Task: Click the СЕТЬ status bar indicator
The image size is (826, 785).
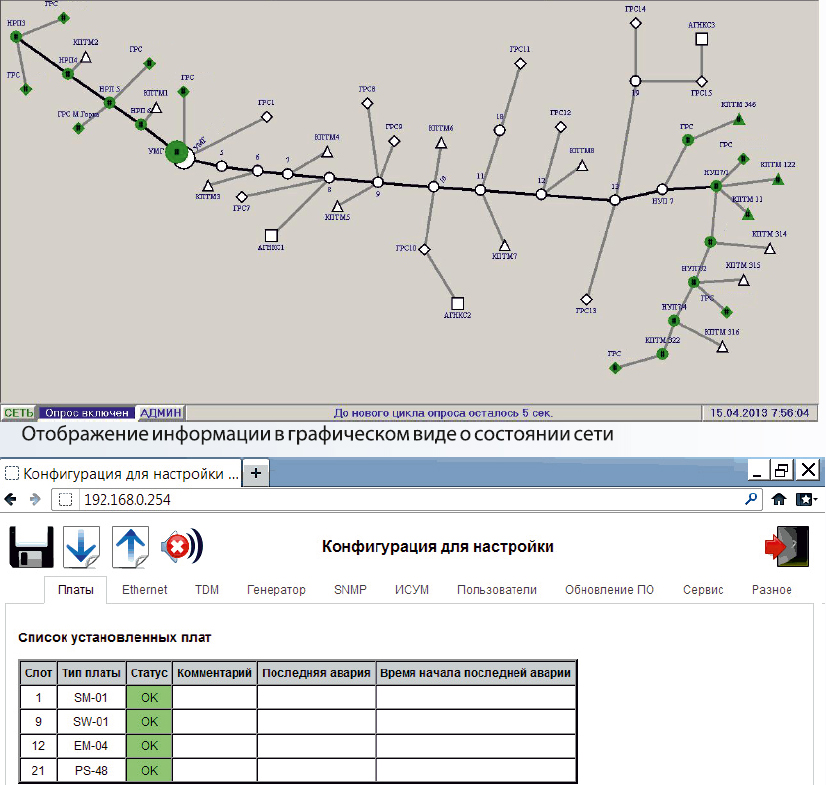Action: [19, 413]
